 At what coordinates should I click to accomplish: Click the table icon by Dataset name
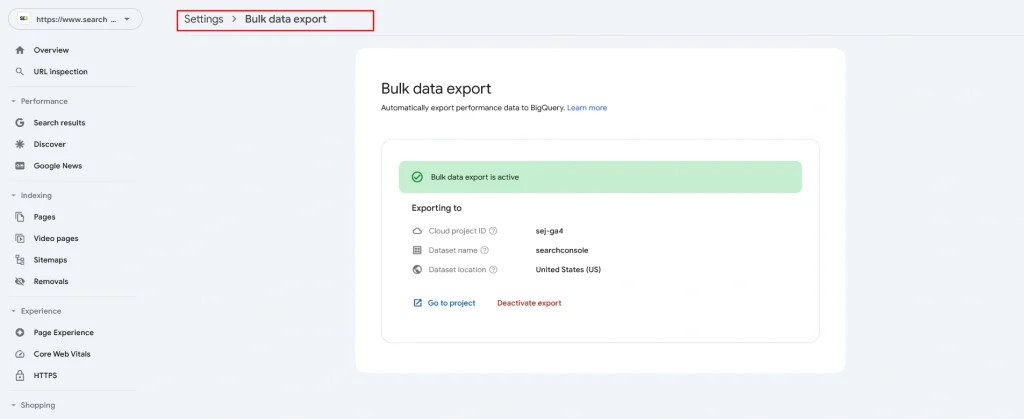click(417, 250)
